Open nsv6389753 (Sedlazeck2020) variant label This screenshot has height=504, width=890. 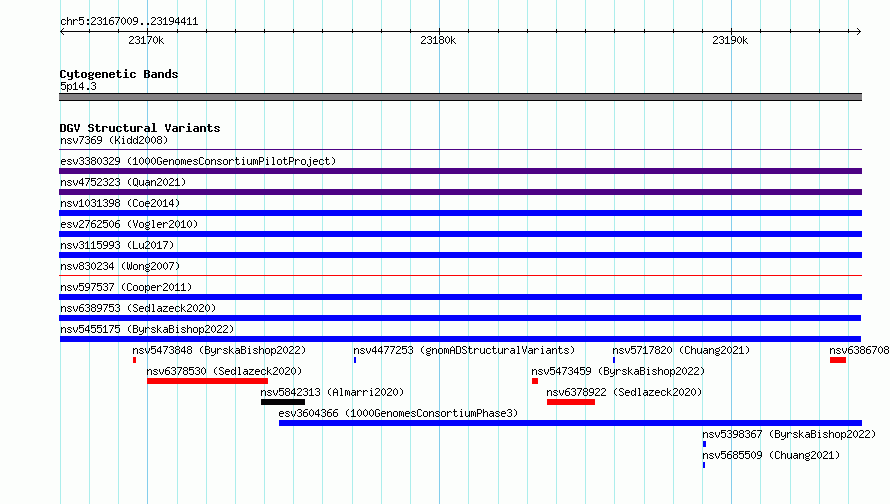[x=138, y=308]
